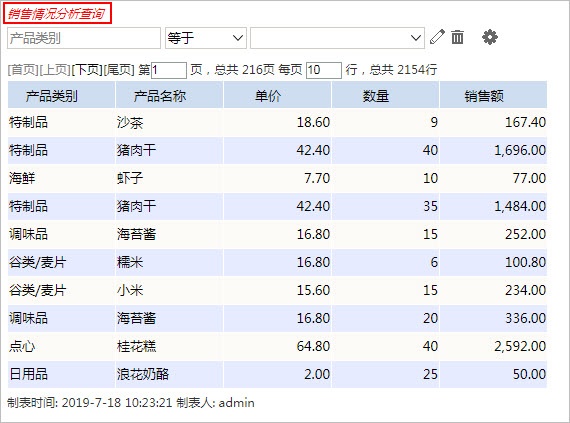Viewport: 570px width, 423px height.
Task: Open the 等于 operator dropdown
Action: coord(206,38)
